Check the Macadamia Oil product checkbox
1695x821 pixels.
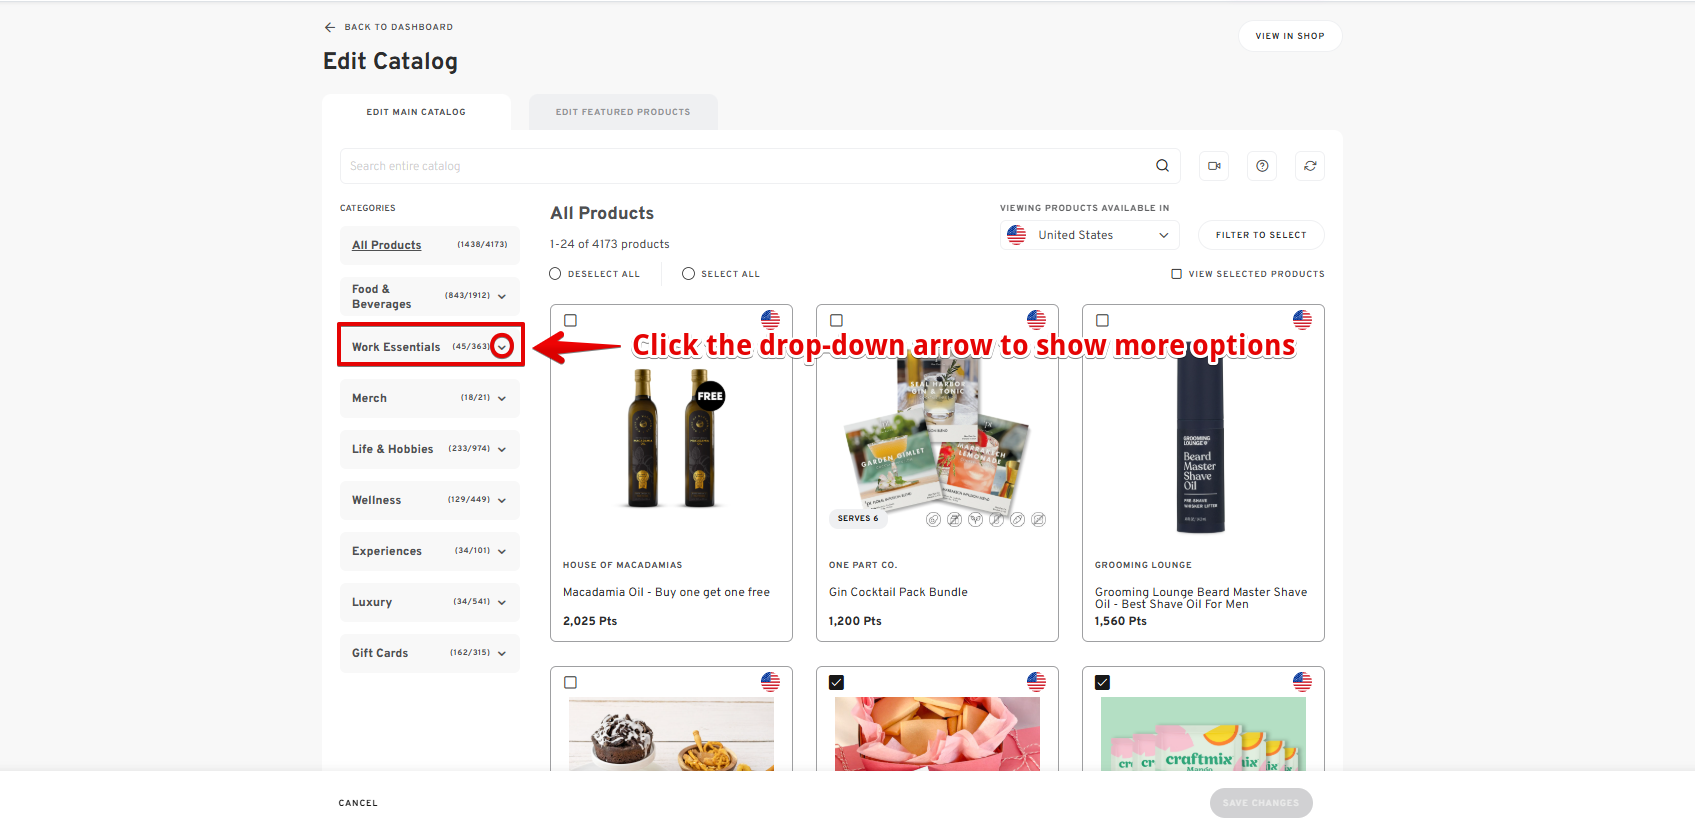571,321
